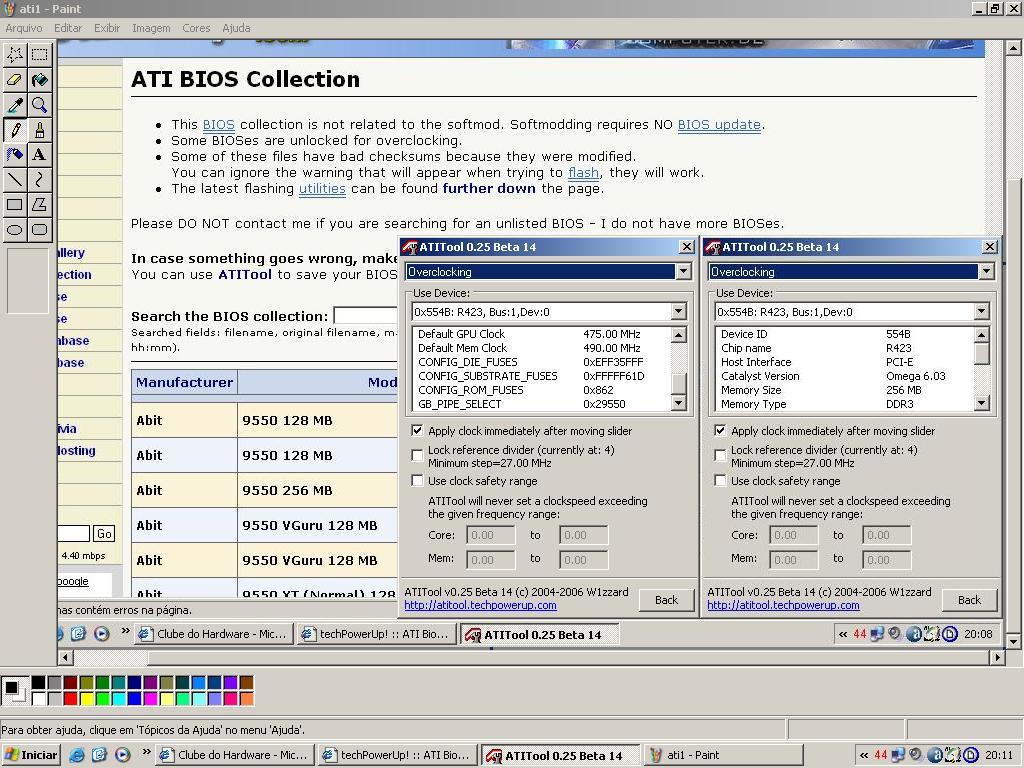
Task: Click the horizontal scrollbar left arrow in Paint
Action: tap(65, 657)
